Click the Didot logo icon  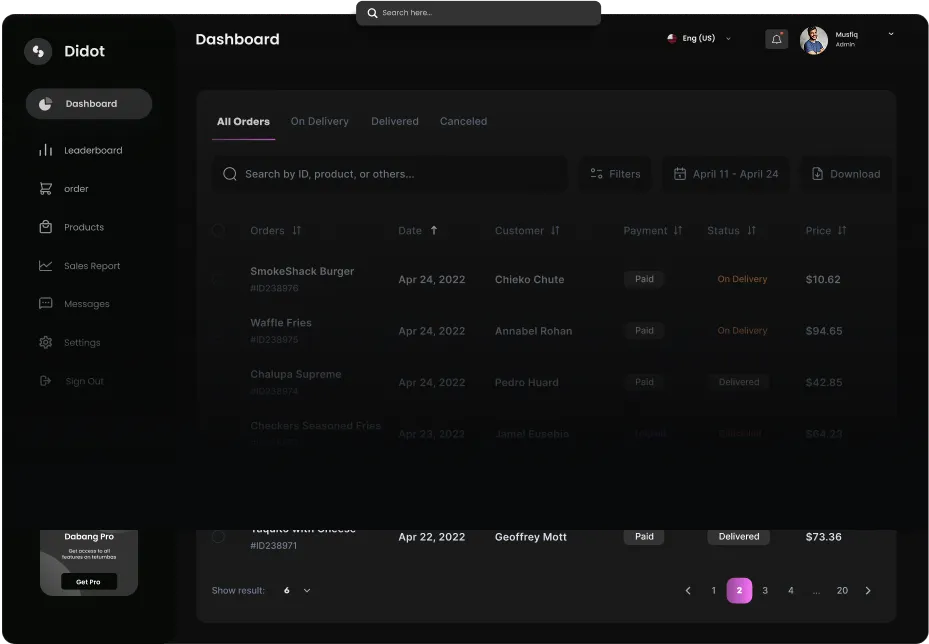pos(38,52)
